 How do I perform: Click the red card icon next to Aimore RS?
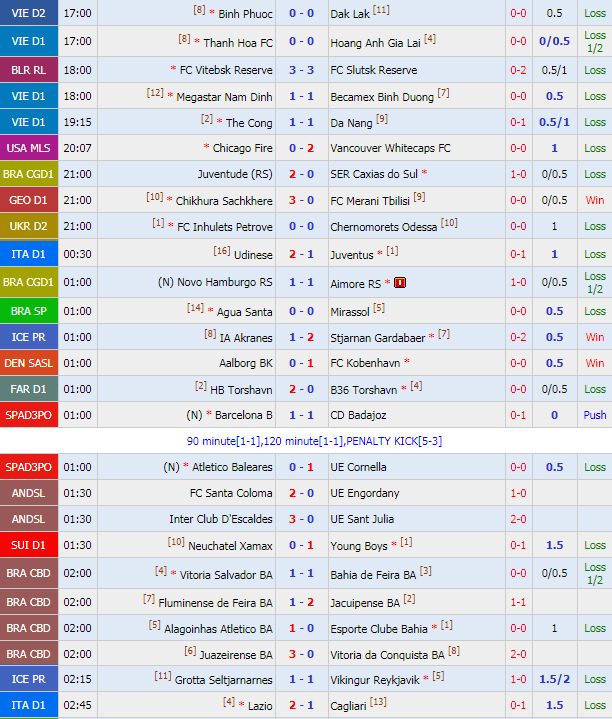click(x=400, y=283)
